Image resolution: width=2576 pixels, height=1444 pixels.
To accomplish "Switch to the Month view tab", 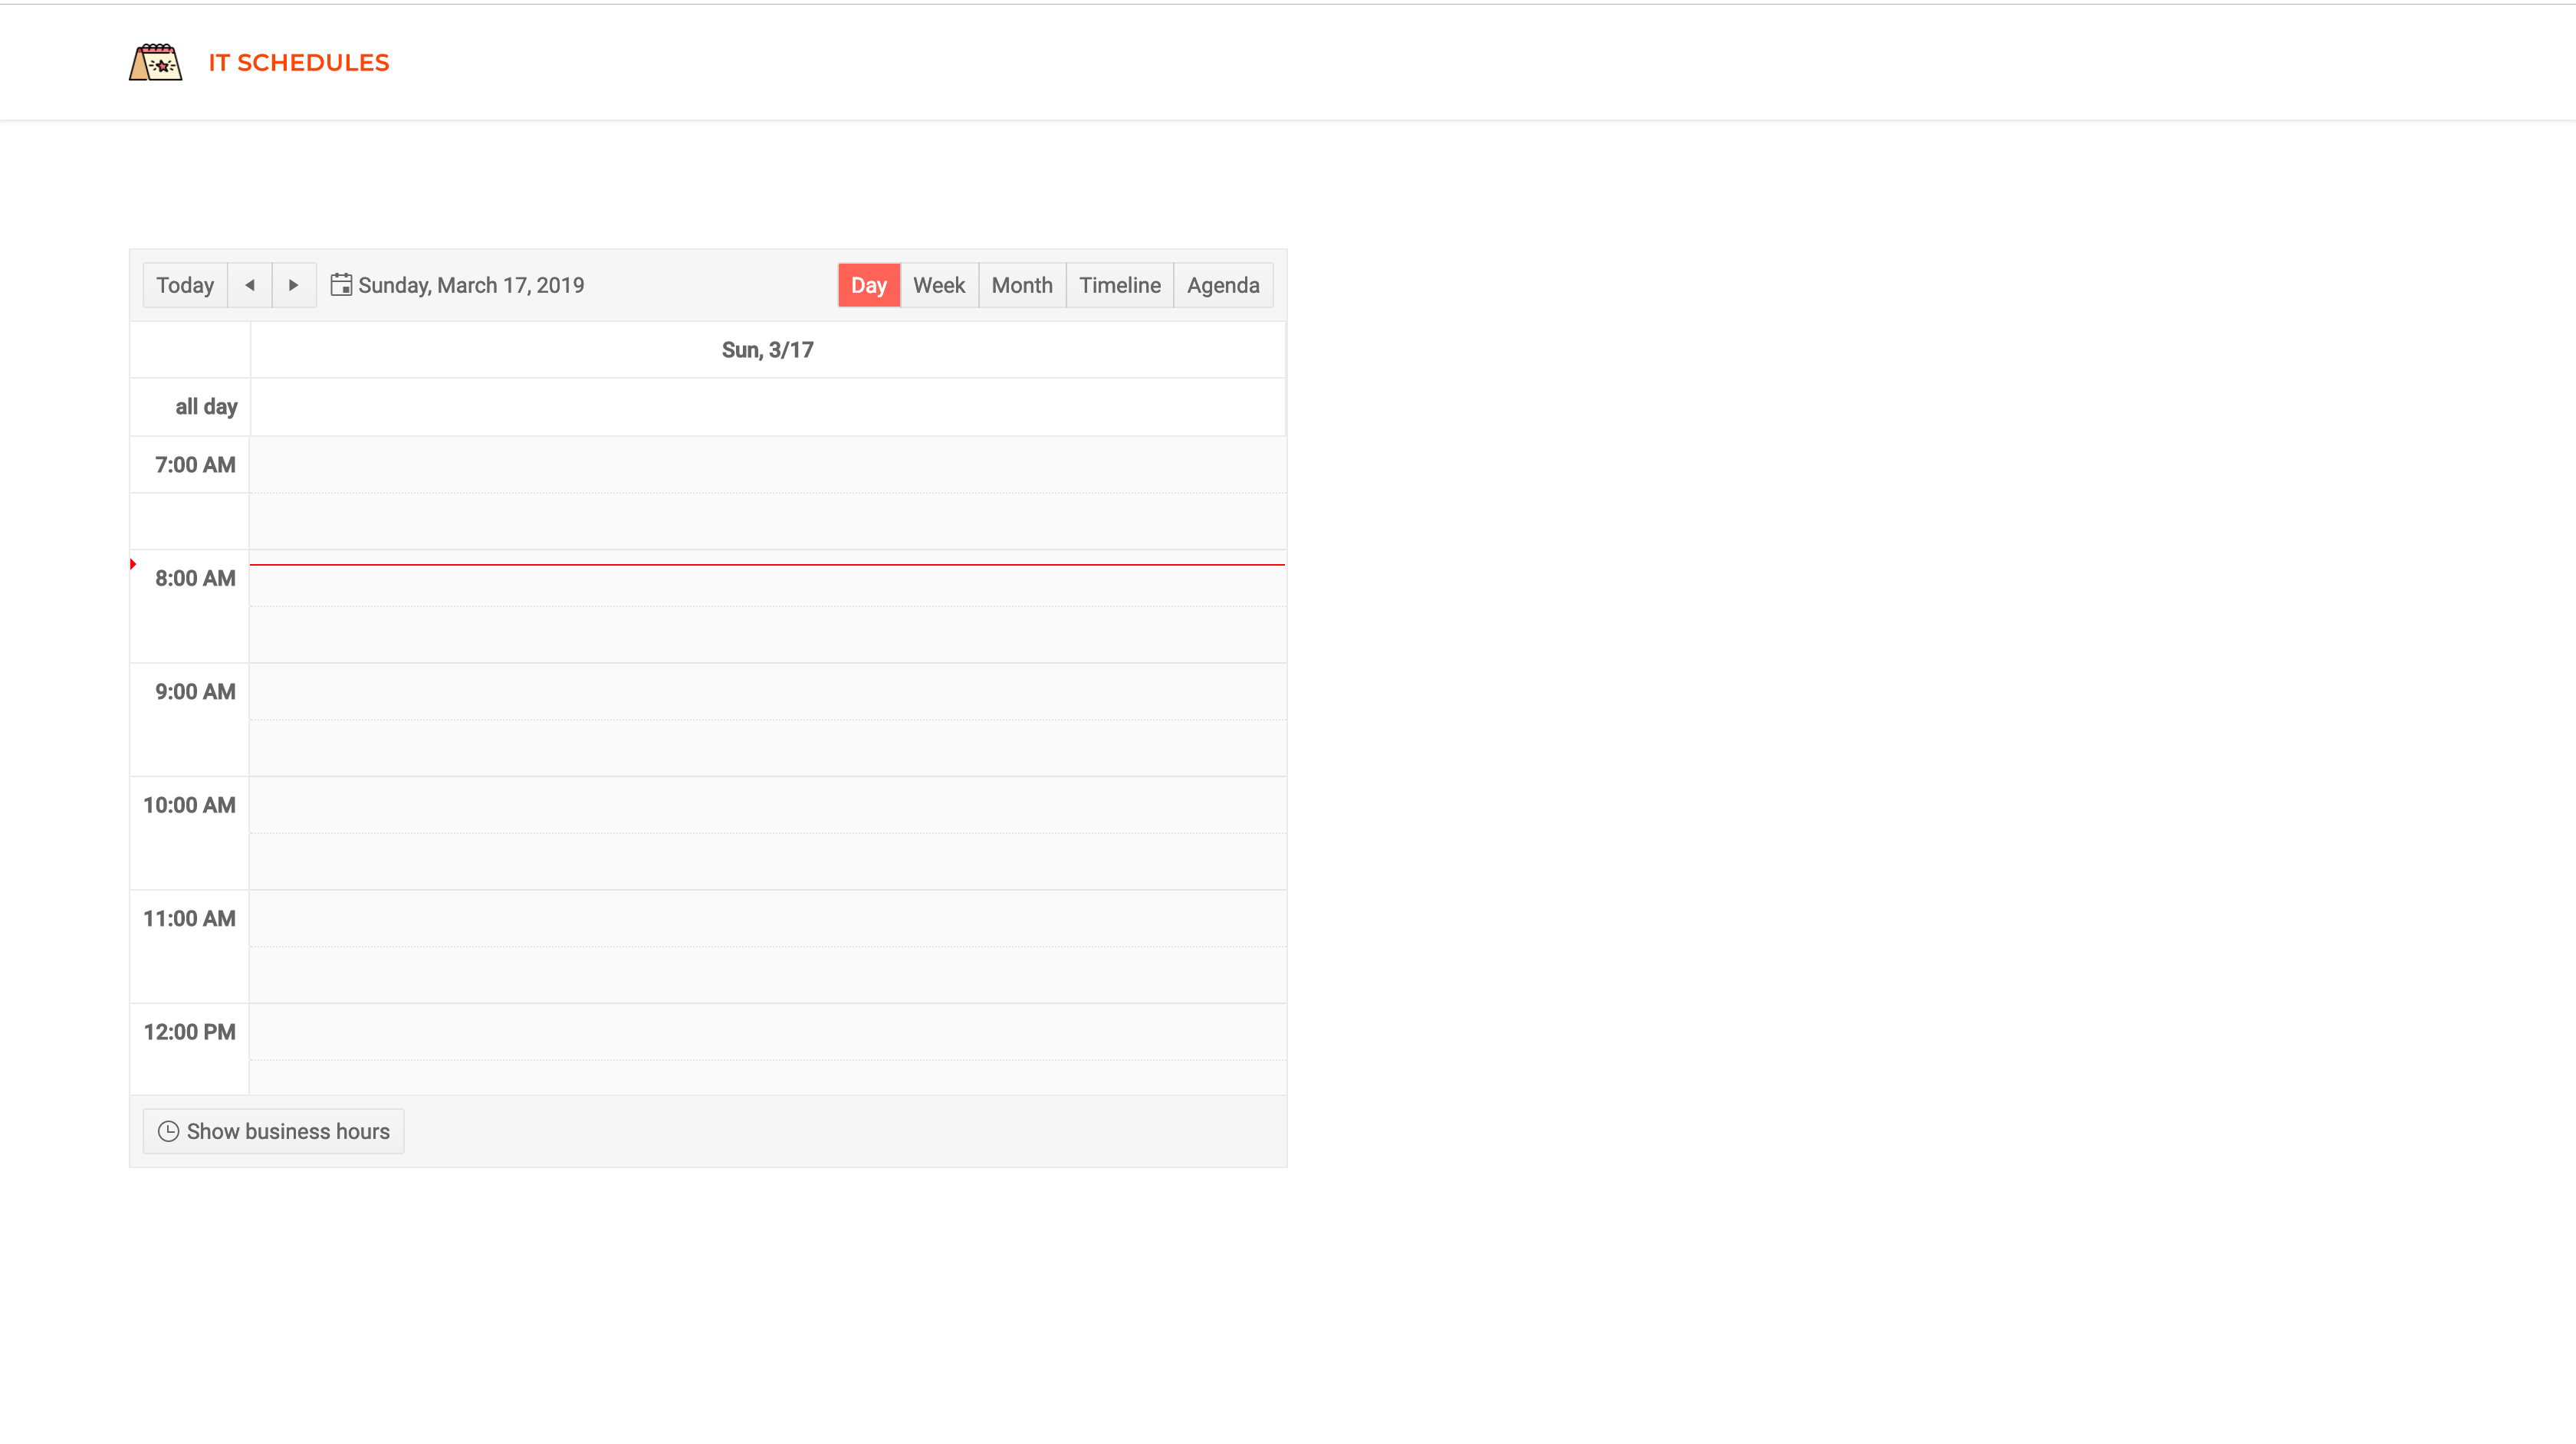I will click(1023, 285).
